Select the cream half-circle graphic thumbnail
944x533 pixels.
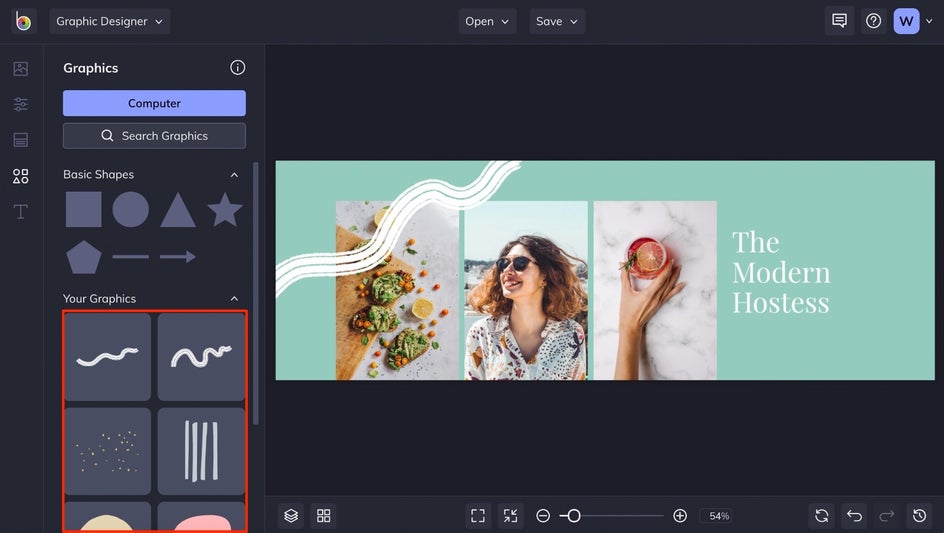(108, 516)
